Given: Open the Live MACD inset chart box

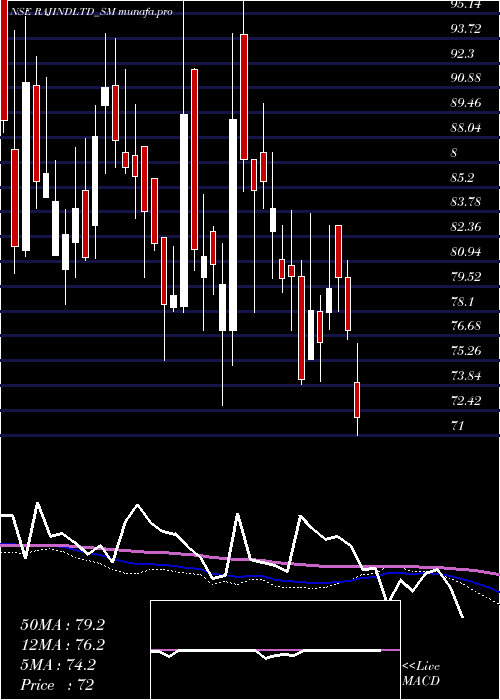Looking at the screenshot, I should [275, 650].
